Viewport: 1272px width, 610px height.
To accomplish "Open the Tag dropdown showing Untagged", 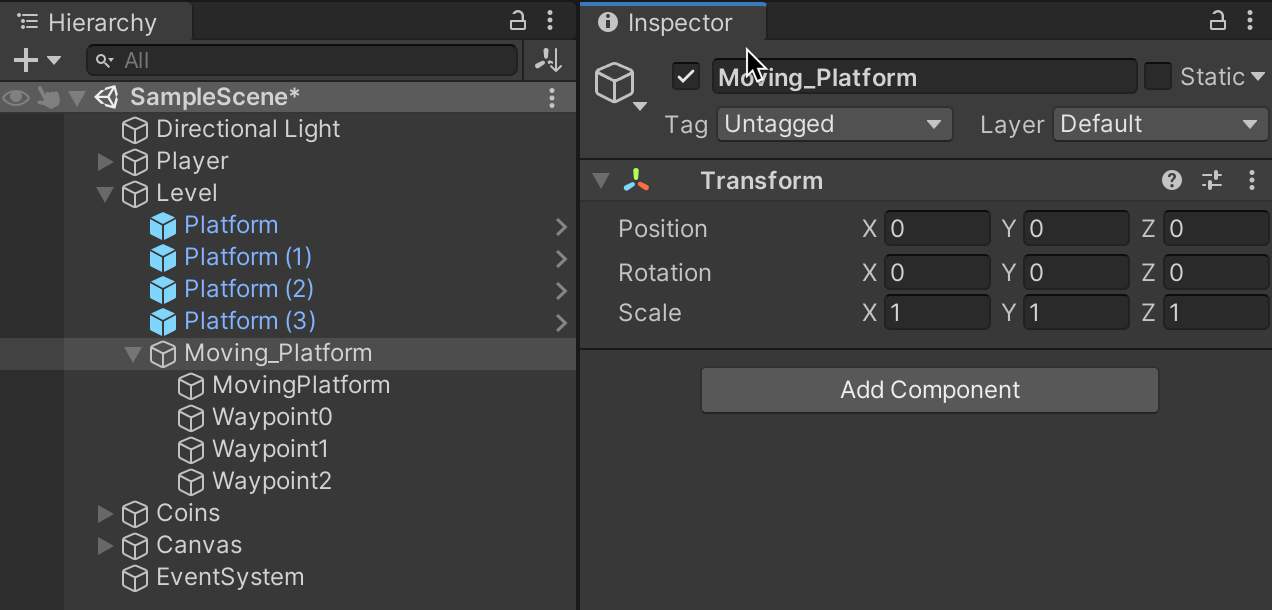I will pyautogui.click(x=834, y=124).
